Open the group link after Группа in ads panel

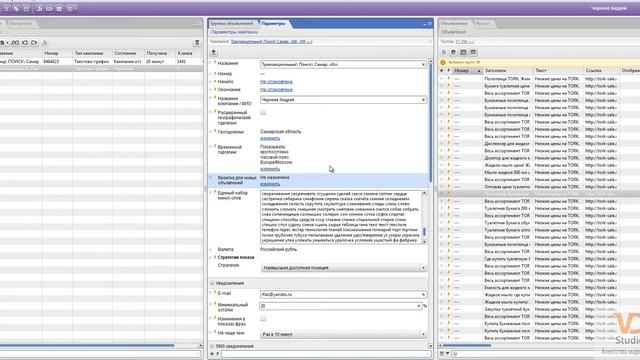[x=465, y=42]
